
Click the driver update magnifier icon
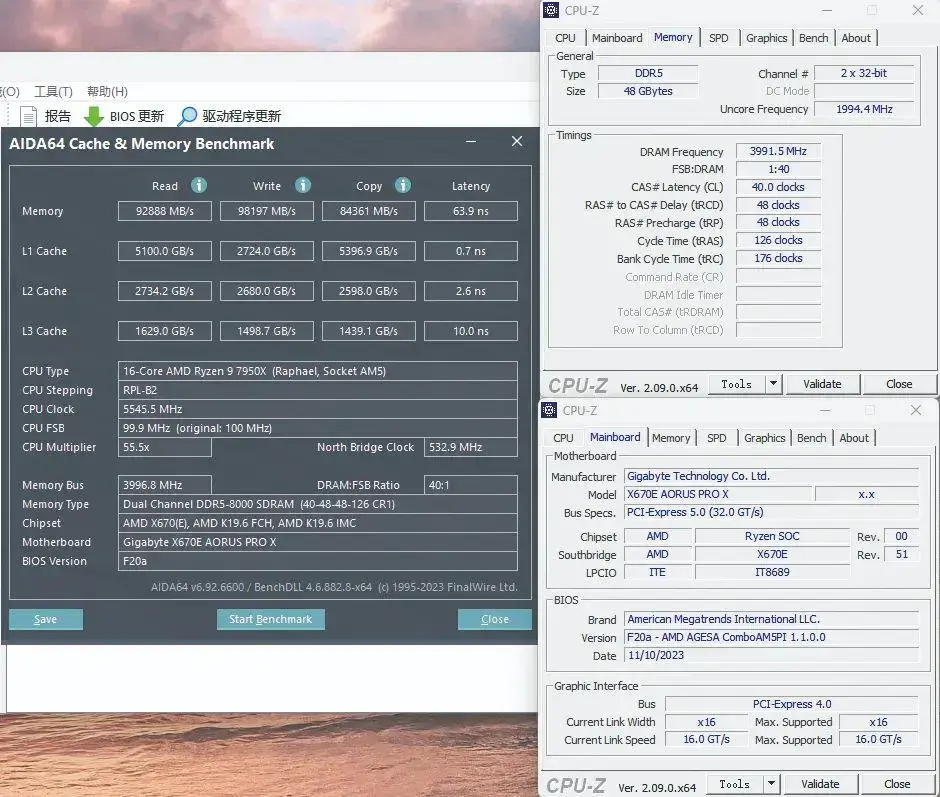187,116
